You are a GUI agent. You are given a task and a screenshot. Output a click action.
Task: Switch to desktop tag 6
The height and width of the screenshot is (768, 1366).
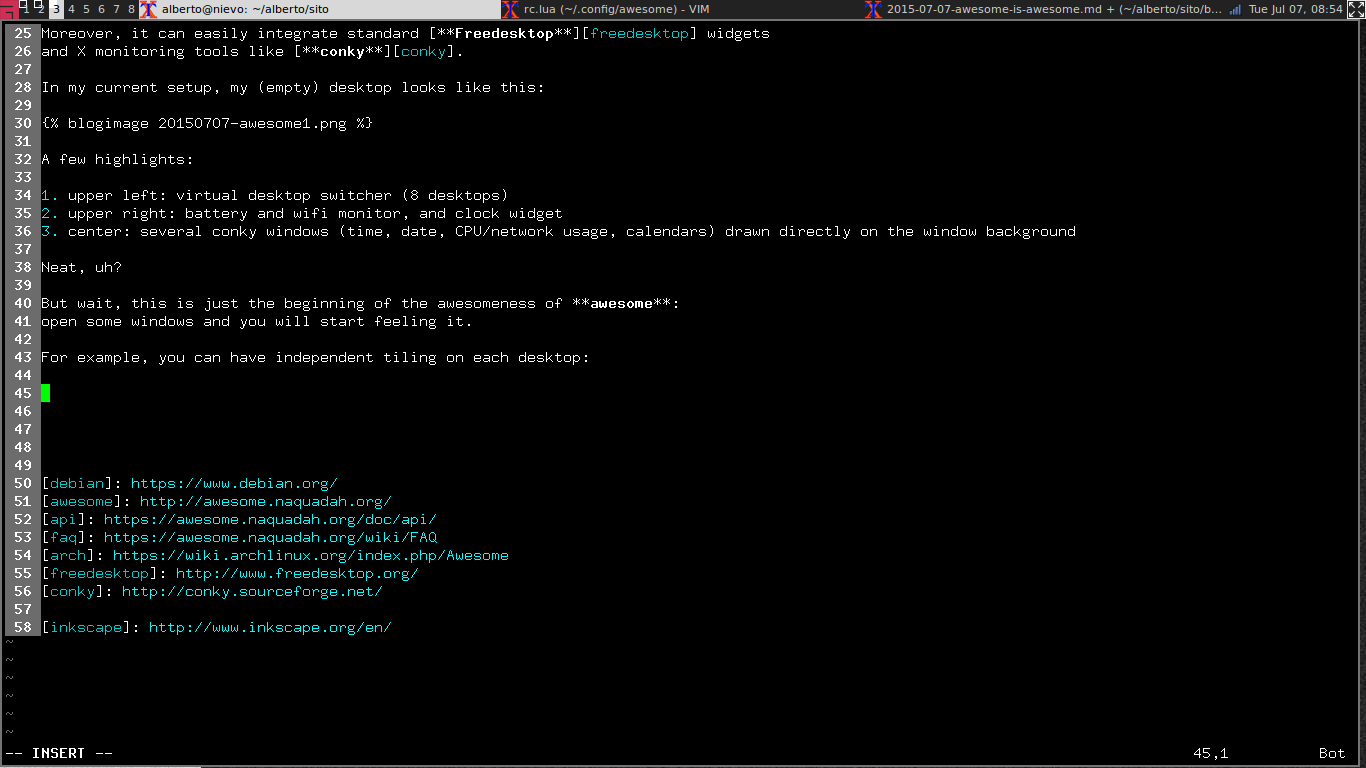pyautogui.click(x=101, y=9)
